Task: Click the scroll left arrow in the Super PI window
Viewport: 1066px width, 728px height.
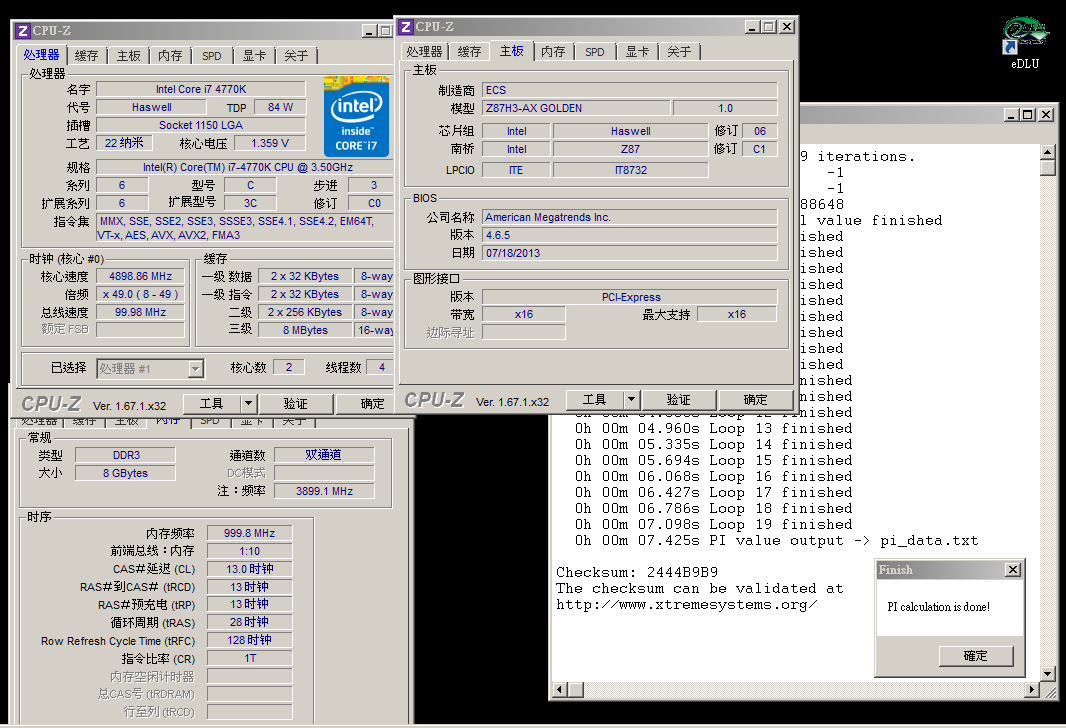Action: (x=560, y=690)
